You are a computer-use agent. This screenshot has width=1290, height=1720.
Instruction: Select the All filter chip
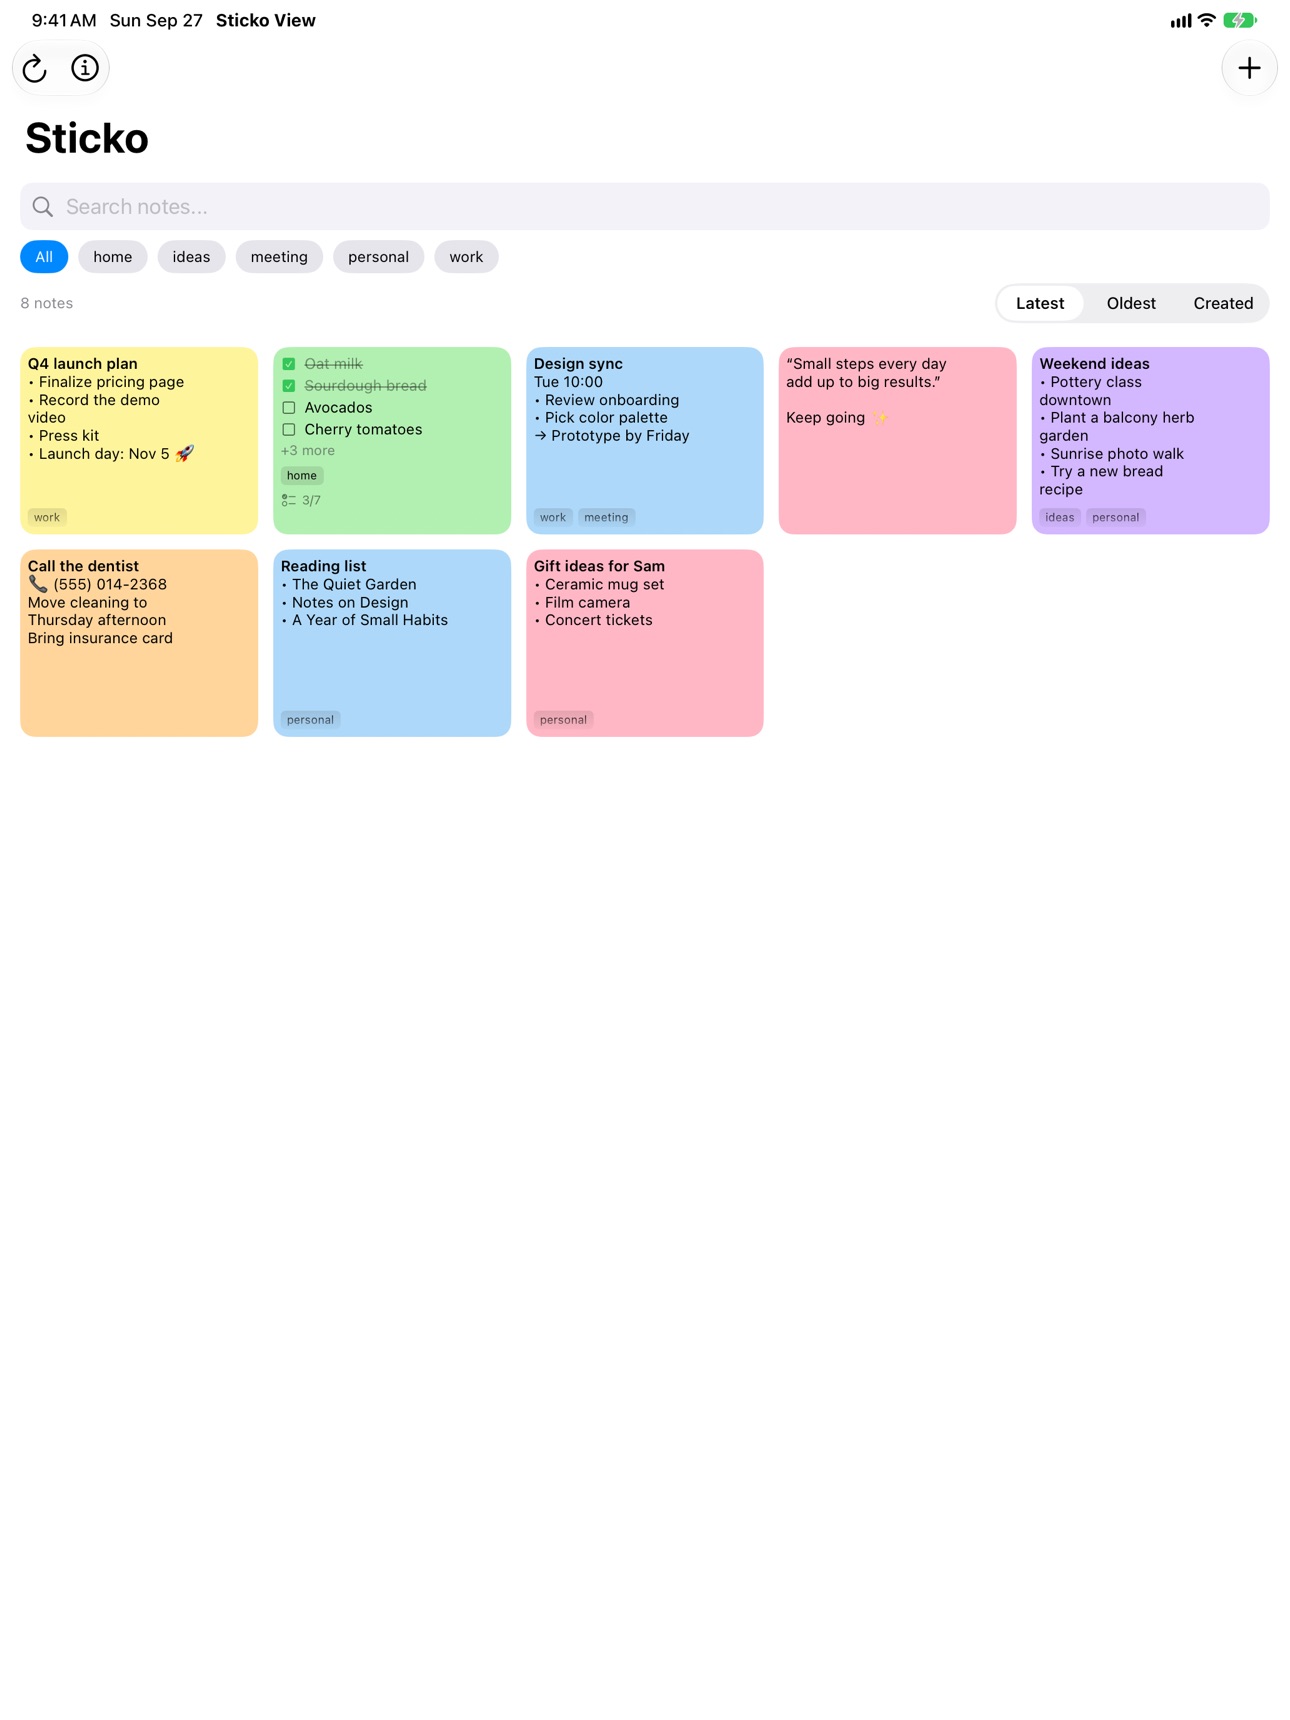pos(44,257)
